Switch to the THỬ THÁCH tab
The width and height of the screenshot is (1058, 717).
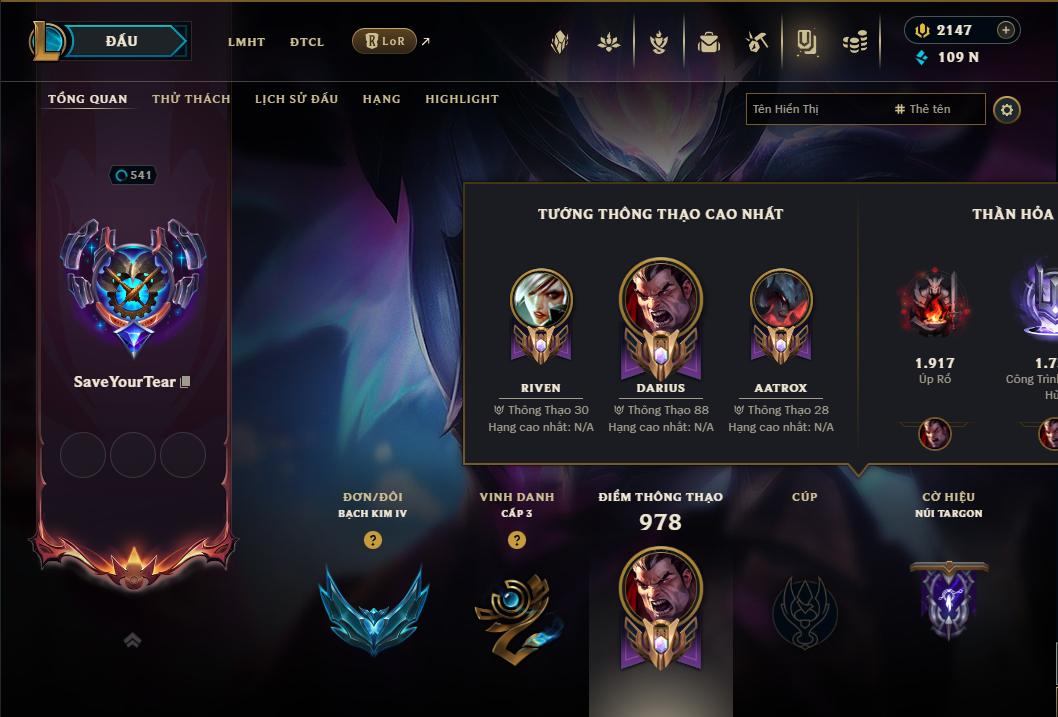coord(191,99)
